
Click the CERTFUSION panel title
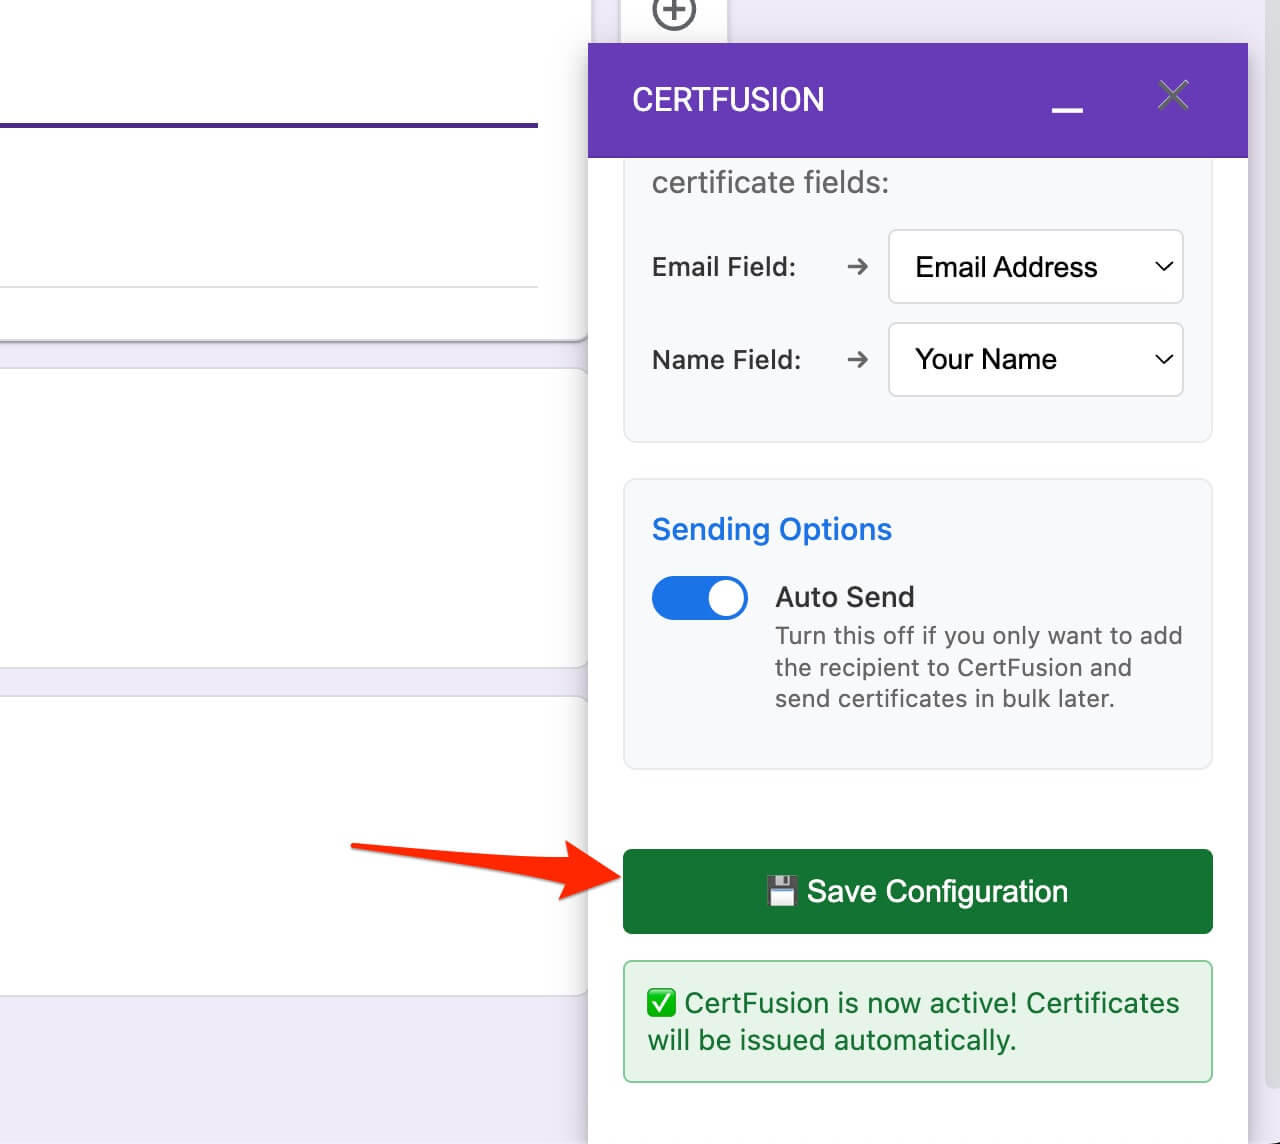point(728,100)
